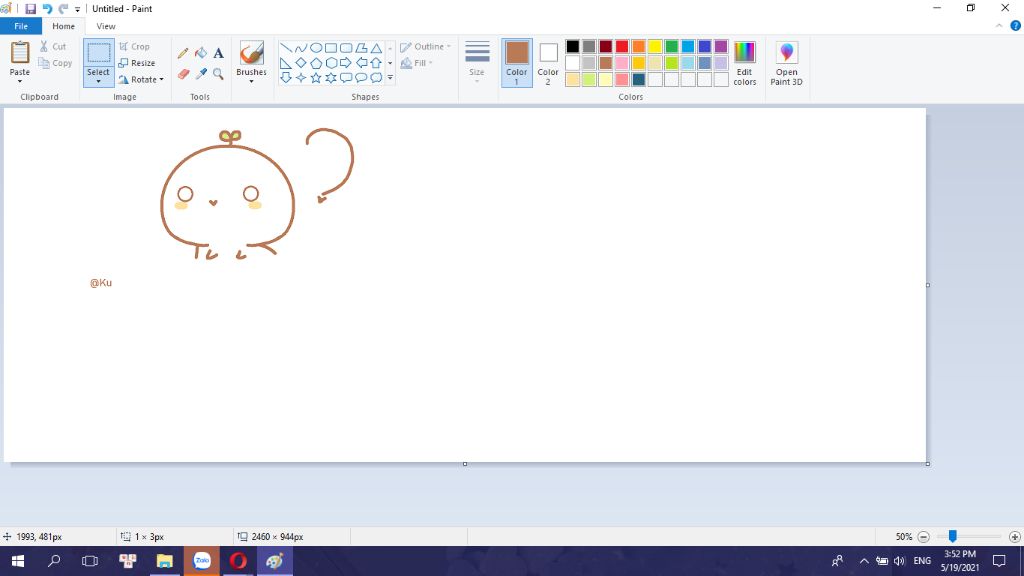Switch to the View tab
The image size is (1024, 576).
(x=106, y=26)
